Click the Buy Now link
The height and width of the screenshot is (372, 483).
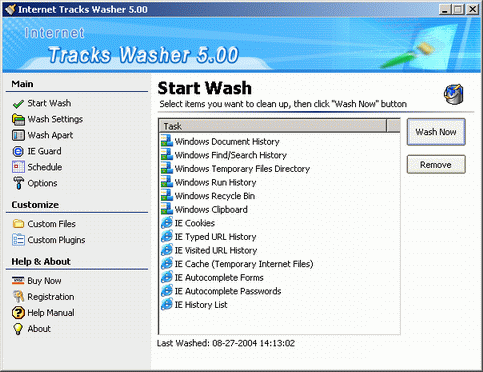point(44,281)
